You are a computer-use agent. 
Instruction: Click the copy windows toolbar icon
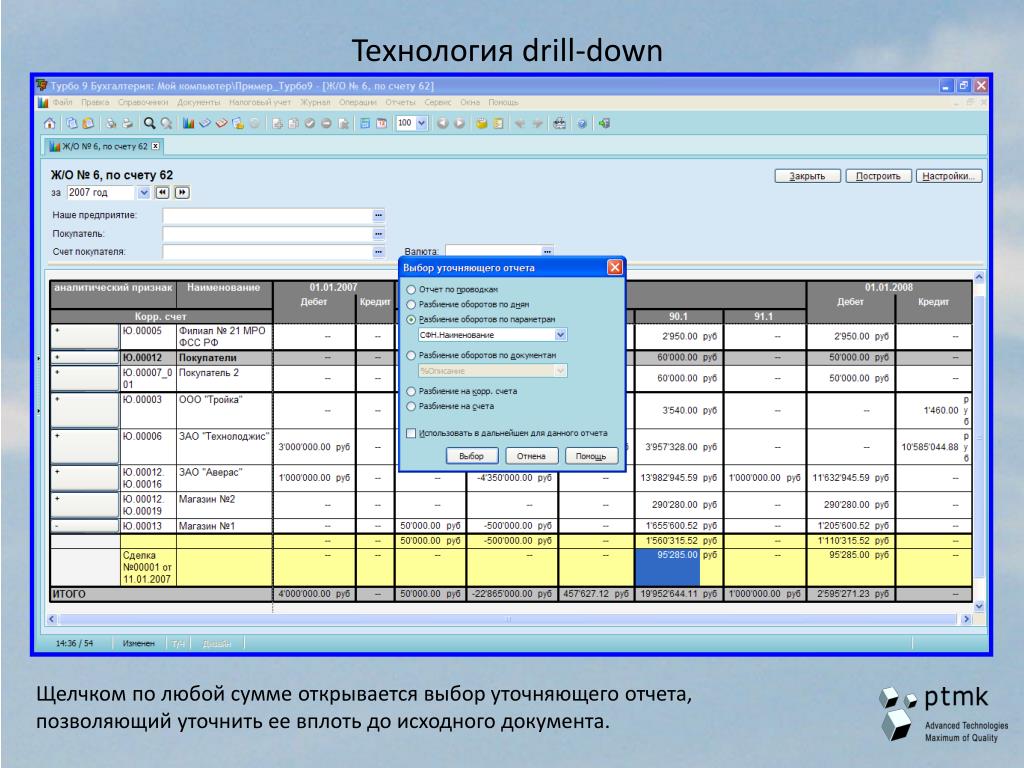[x=71, y=123]
